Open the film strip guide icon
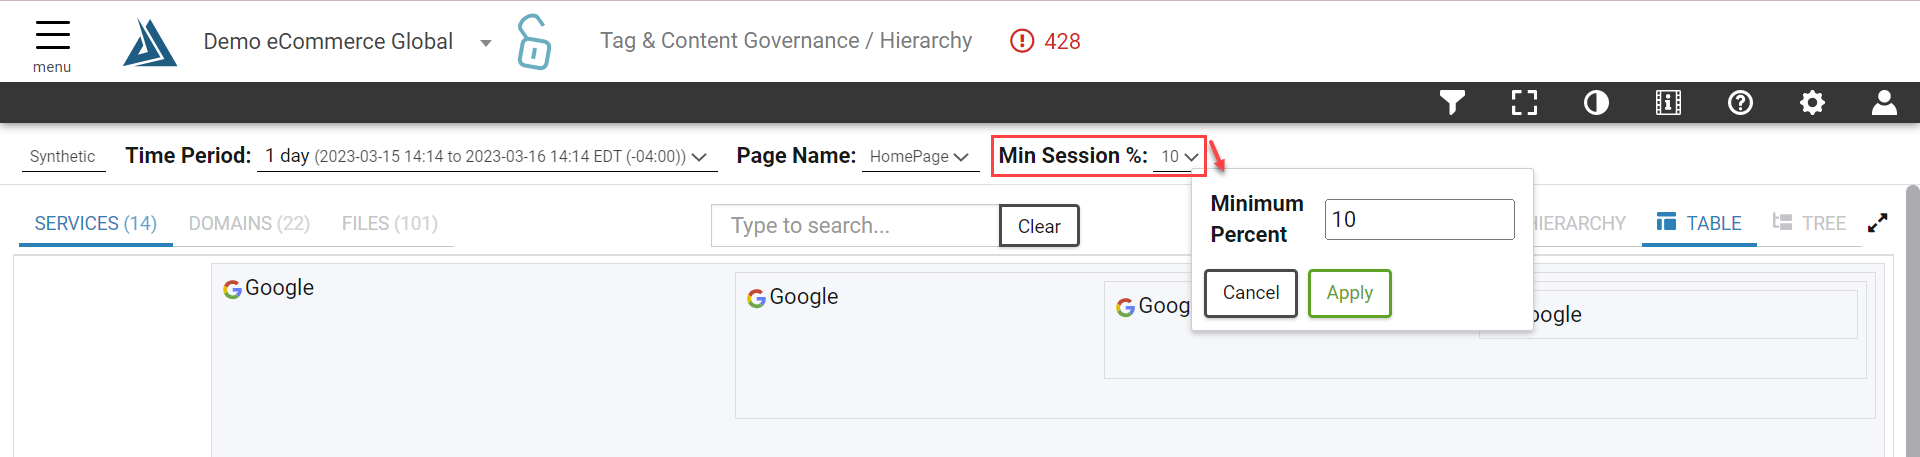The height and width of the screenshot is (457, 1920). tap(1668, 102)
